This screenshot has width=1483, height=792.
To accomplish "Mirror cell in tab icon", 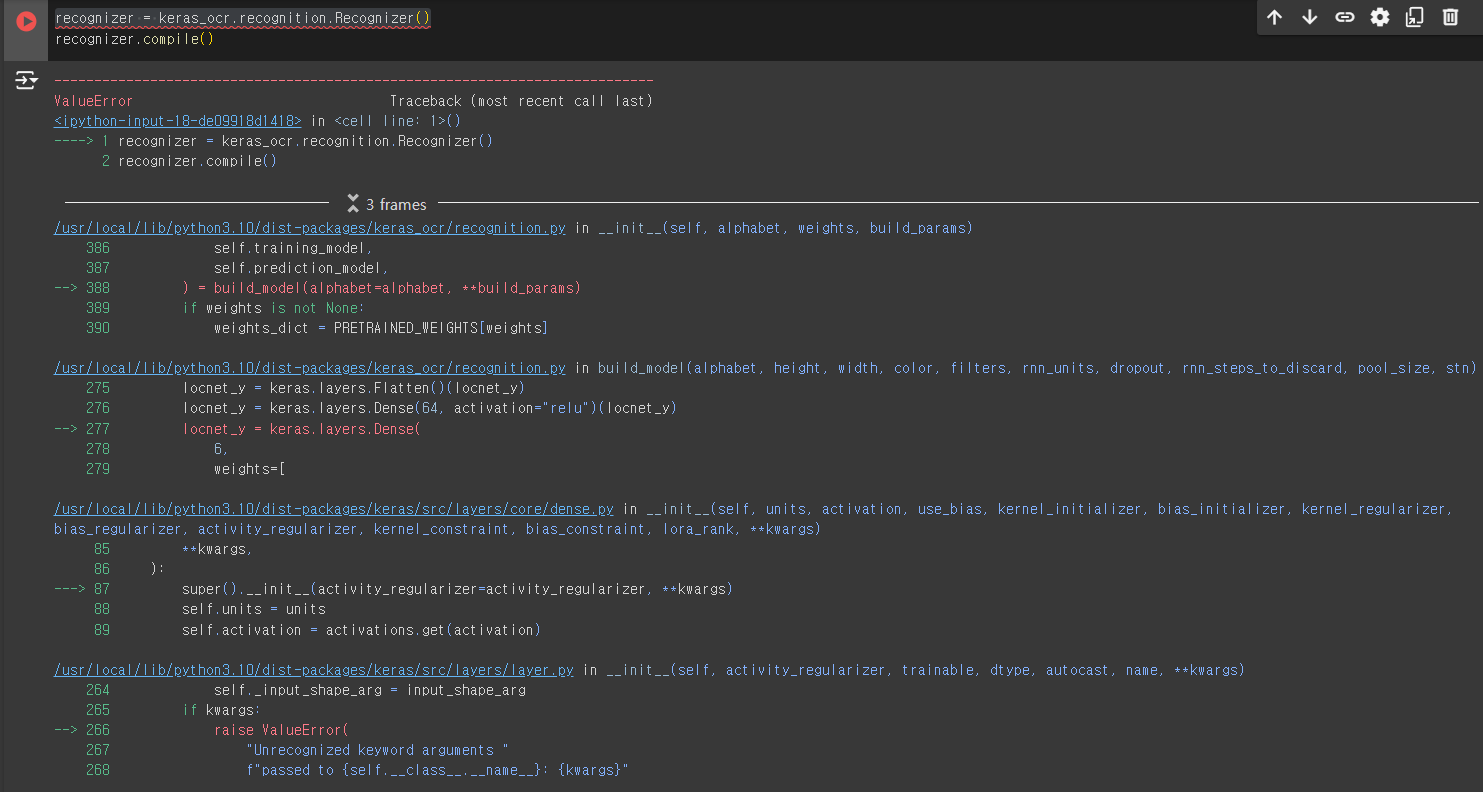I will pos(1415,17).
